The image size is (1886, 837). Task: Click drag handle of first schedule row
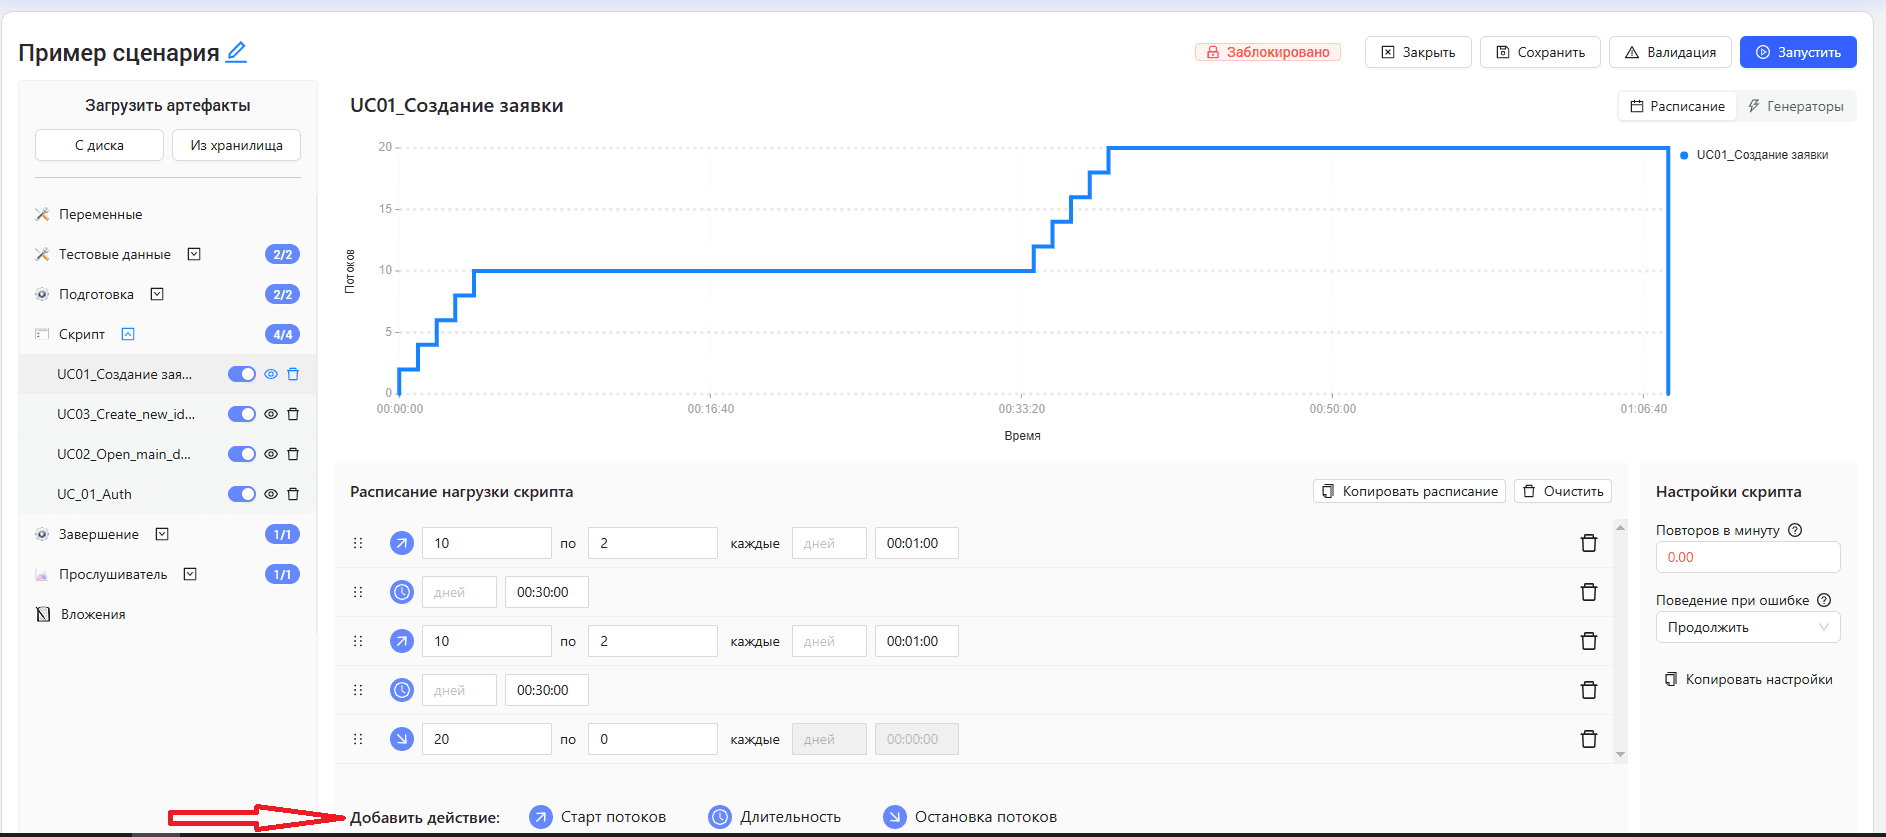[358, 543]
